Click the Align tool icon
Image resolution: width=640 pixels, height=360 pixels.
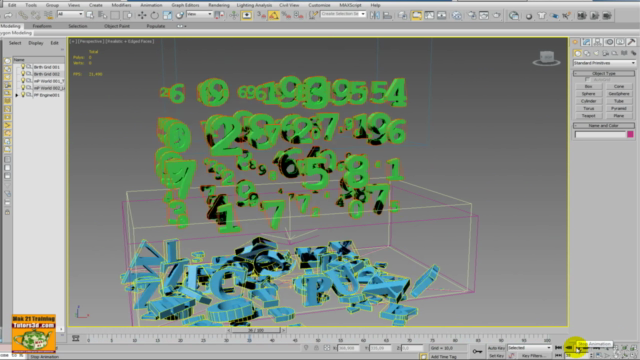pyautogui.click(x=387, y=16)
